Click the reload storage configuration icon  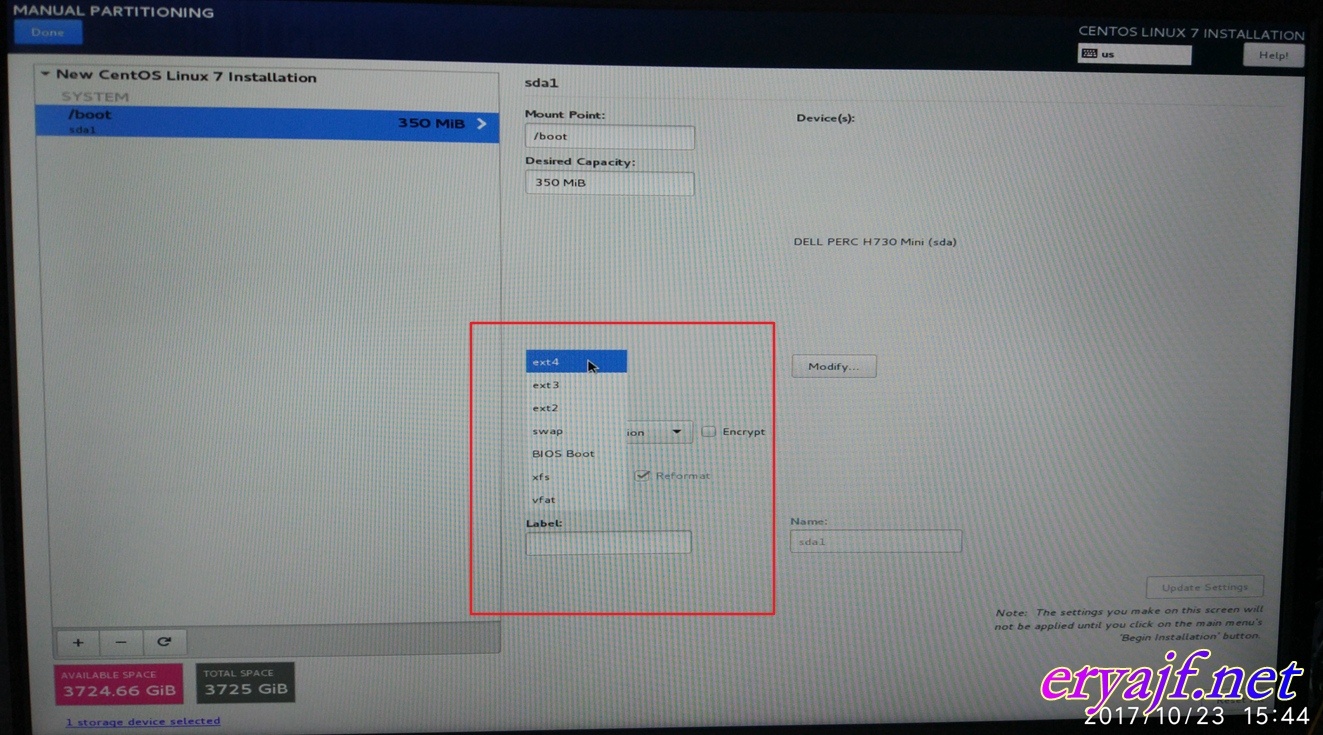tap(165, 642)
